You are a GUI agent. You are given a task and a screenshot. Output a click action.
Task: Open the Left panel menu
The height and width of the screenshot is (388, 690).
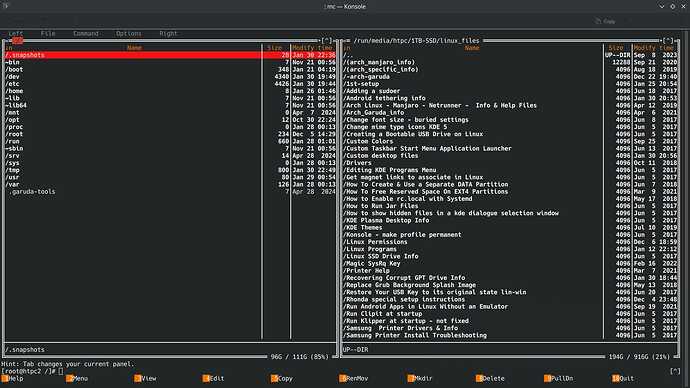click(x=15, y=33)
